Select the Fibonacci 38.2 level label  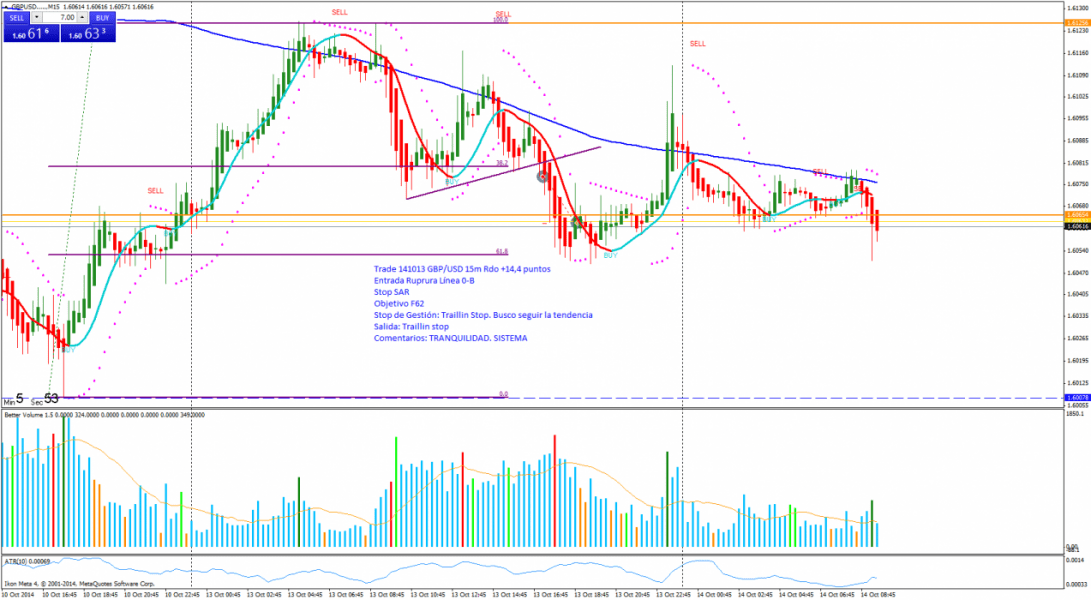coord(502,163)
